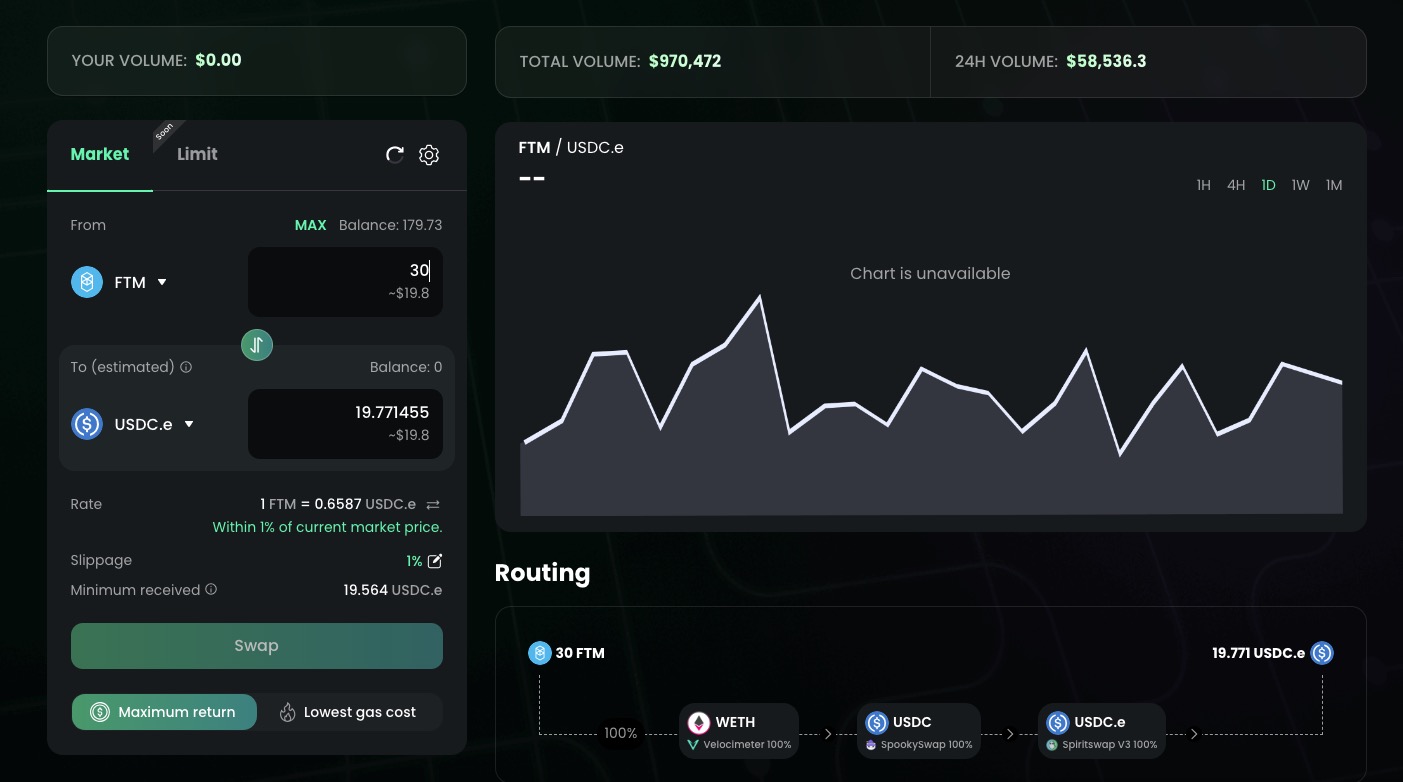Image resolution: width=1403 pixels, height=782 pixels.
Task: Select Maximum return option
Action: click(x=165, y=712)
